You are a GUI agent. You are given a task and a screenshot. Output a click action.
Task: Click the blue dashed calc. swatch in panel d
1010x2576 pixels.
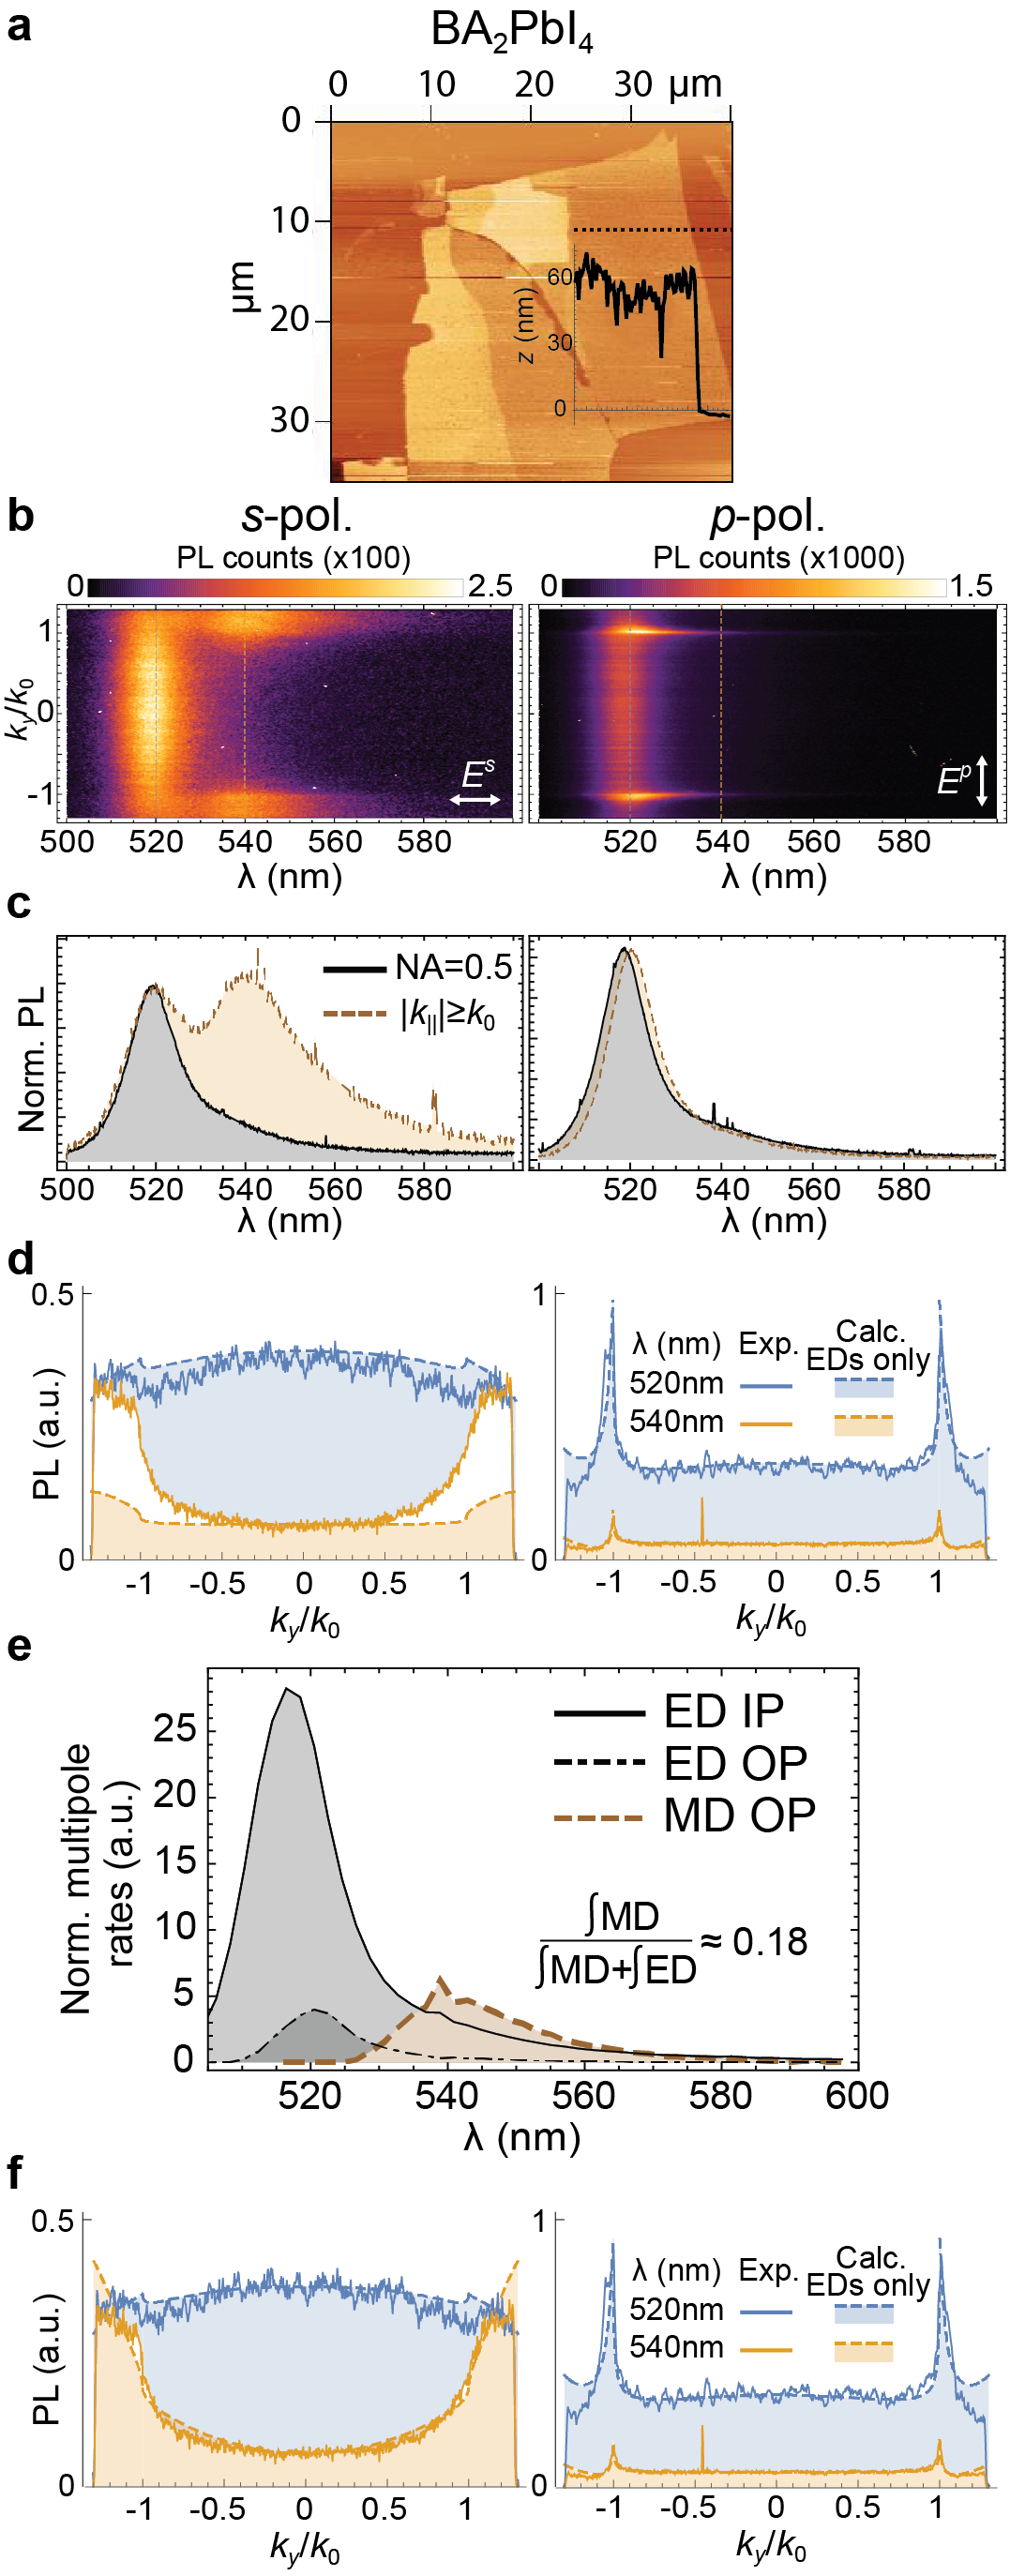(863, 1387)
